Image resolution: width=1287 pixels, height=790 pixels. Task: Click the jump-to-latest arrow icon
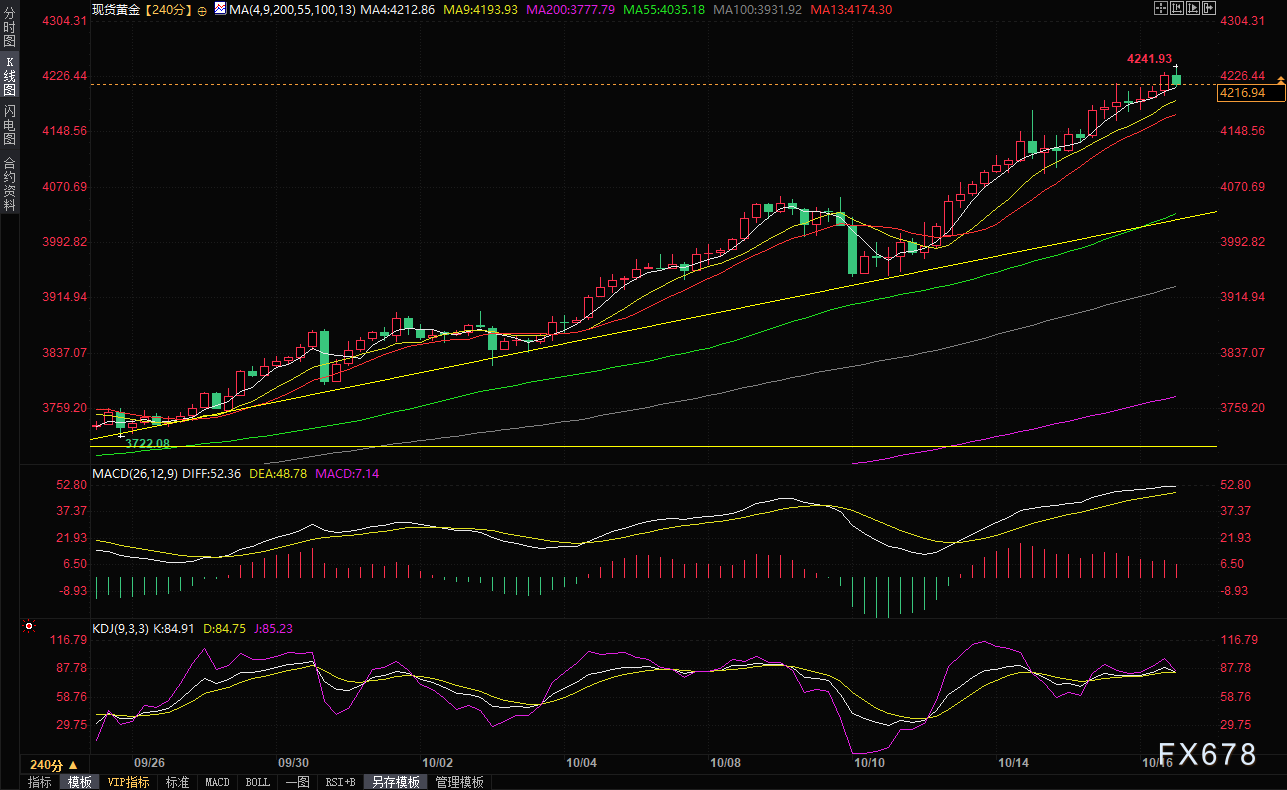1208,9
